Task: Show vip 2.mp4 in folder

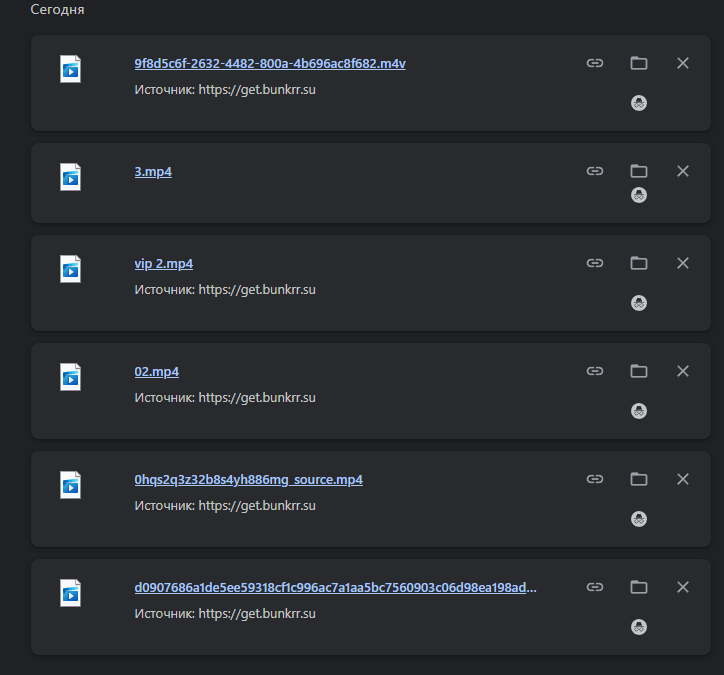Action: pyautogui.click(x=639, y=263)
